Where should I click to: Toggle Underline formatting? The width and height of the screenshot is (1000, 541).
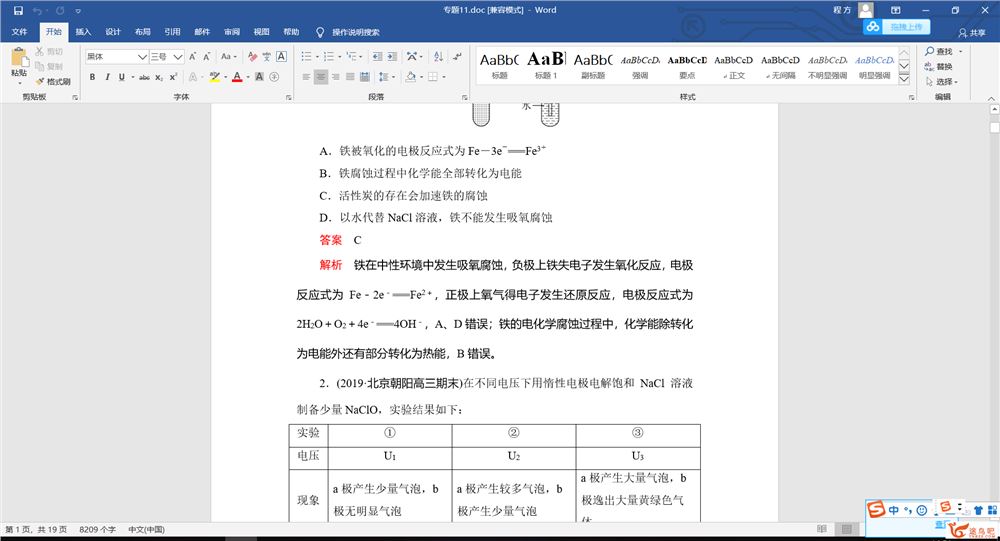(x=121, y=77)
